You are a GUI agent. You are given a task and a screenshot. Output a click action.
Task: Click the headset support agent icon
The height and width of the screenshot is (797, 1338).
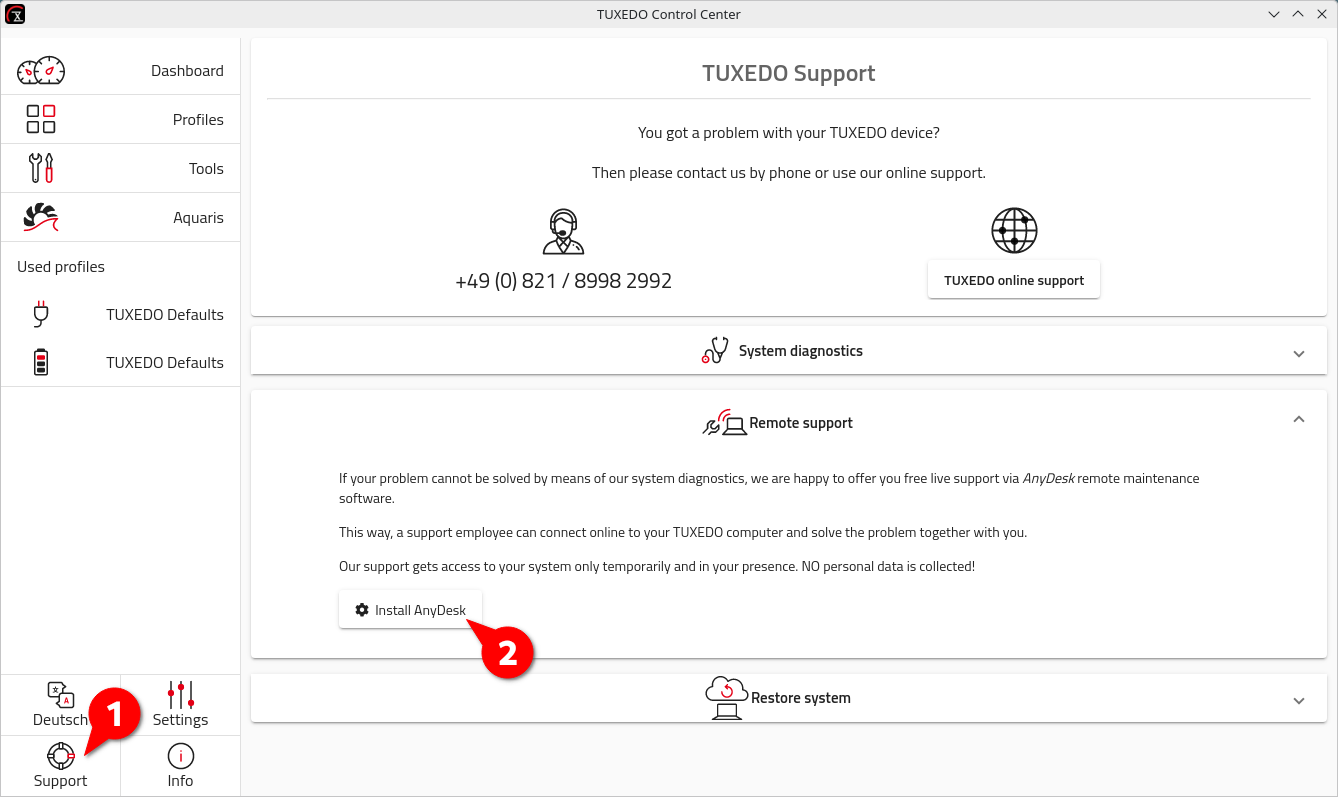[563, 232]
